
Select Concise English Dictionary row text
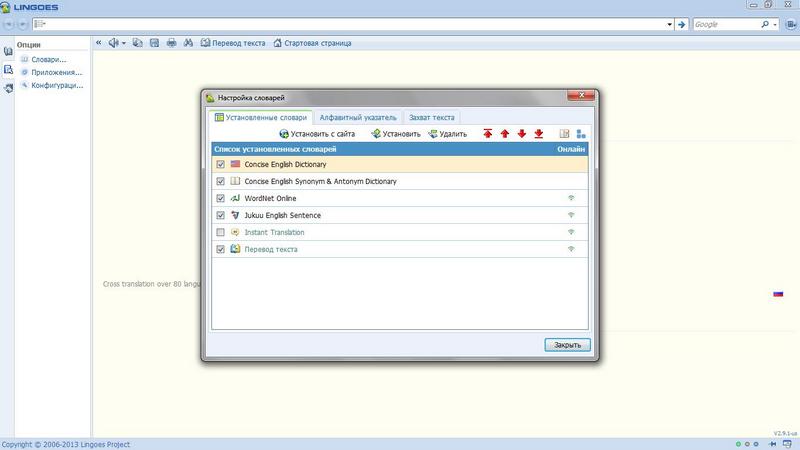[x=285, y=164]
